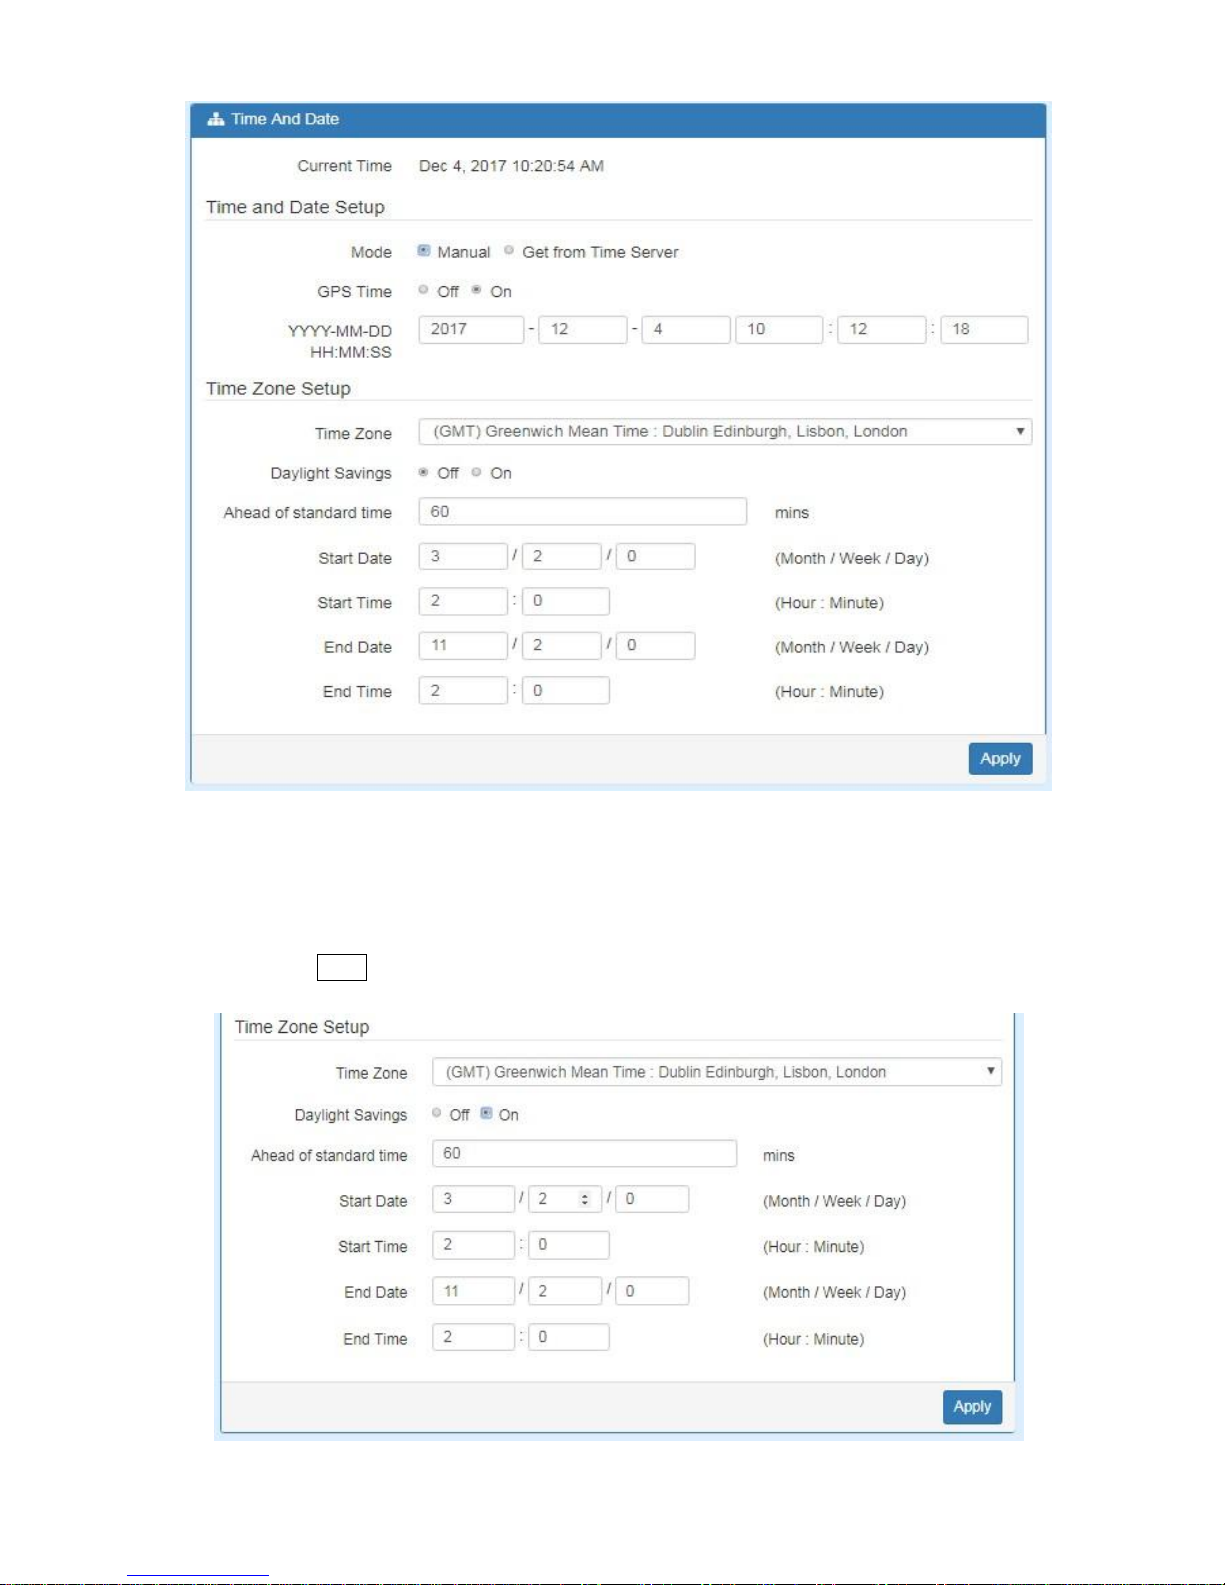Click upper End Time minute field
The width and height of the screenshot is (1225, 1585).
(x=566, y=690)
